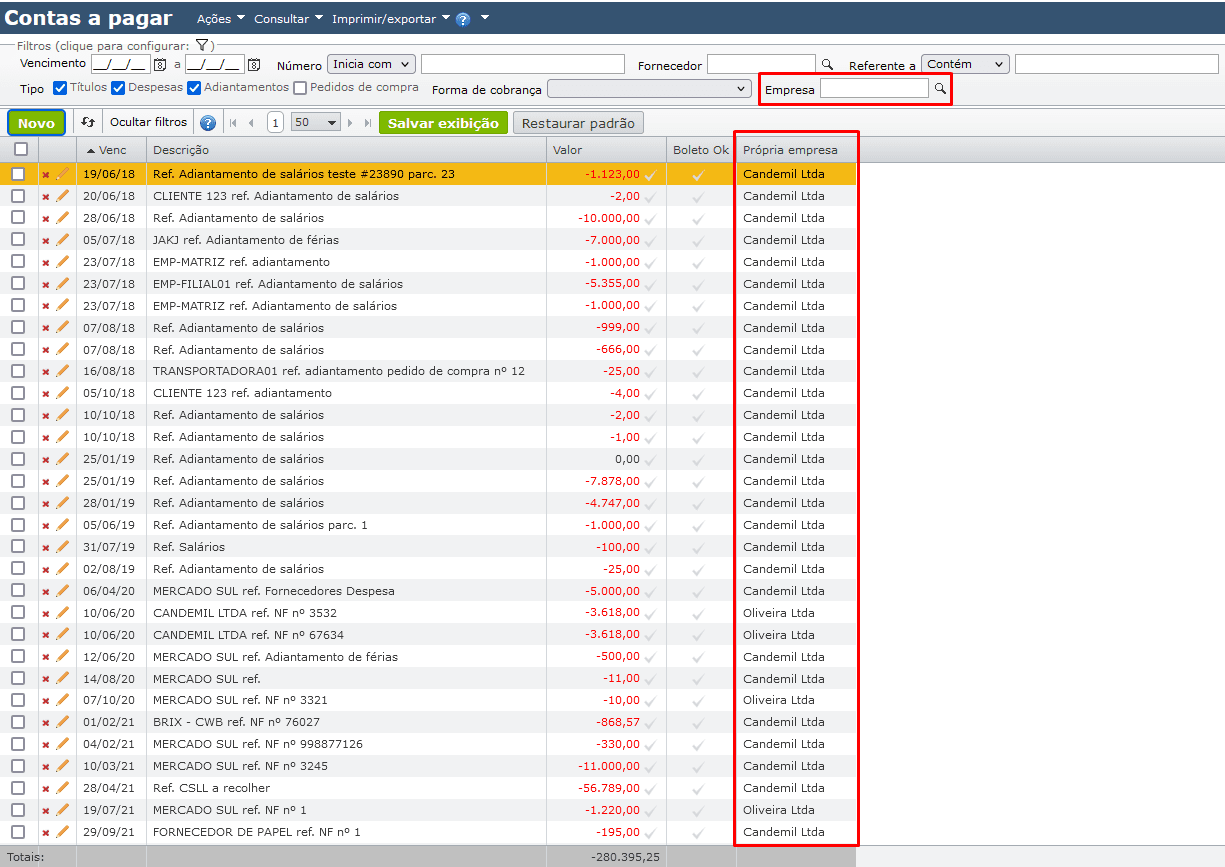The height and width of the screenshot is (867, 1225).
Task: Click the Restaurar padrão button
Action: tap(578, 123)
